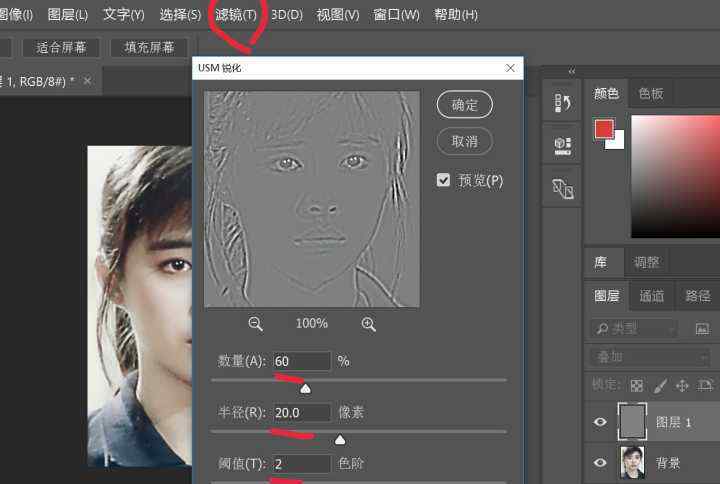The height and width of the screenshot is (484, 720).
Task: Uncheck the 预览(P) preview checkbox
Action: click(x=443, y=181)
